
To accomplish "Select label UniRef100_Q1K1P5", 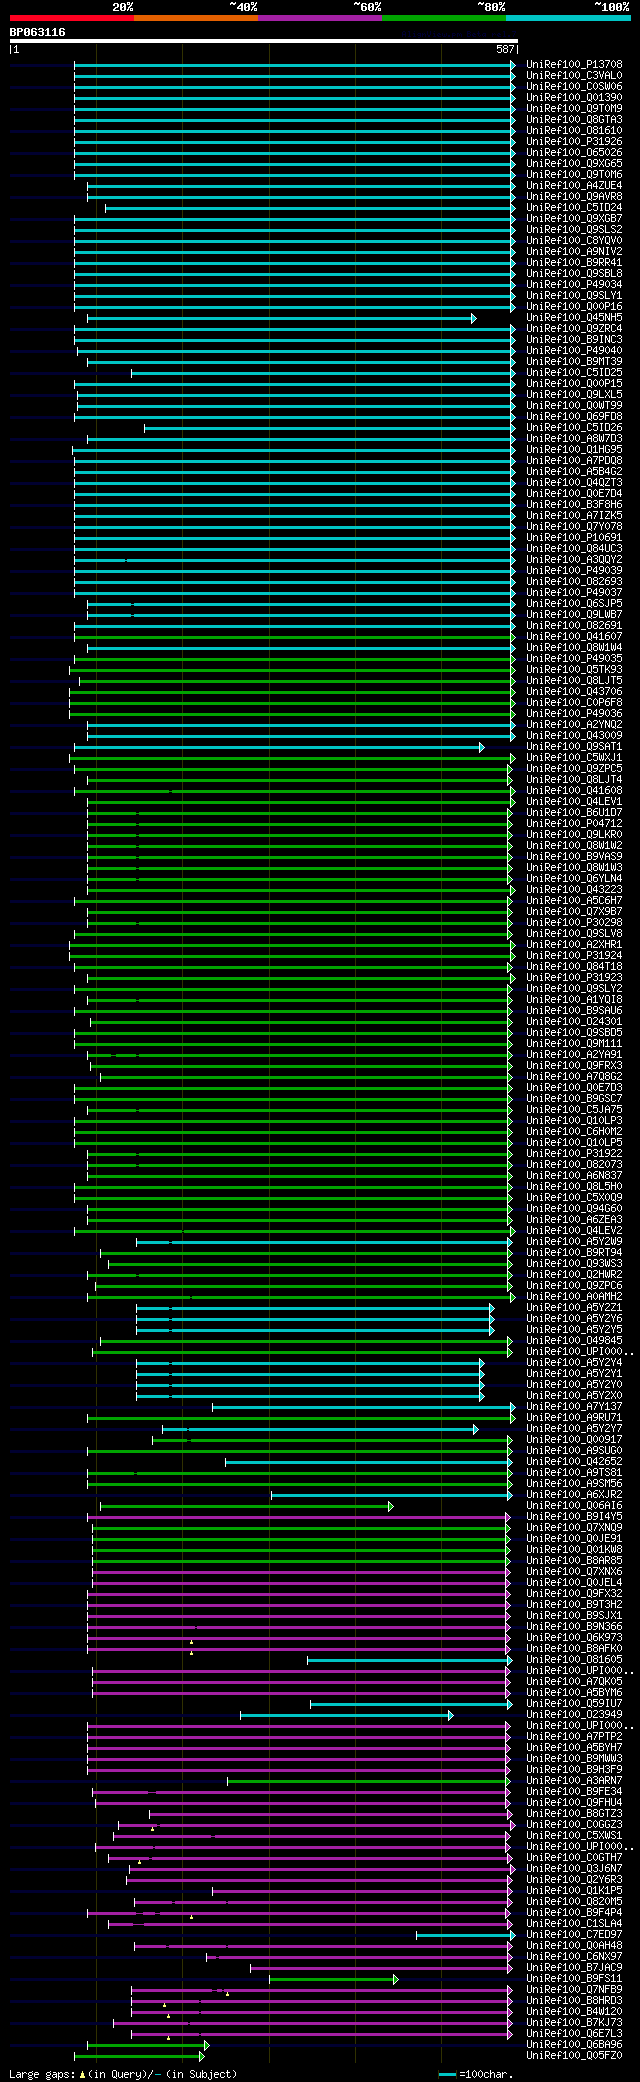I will tap(574, 1891).
